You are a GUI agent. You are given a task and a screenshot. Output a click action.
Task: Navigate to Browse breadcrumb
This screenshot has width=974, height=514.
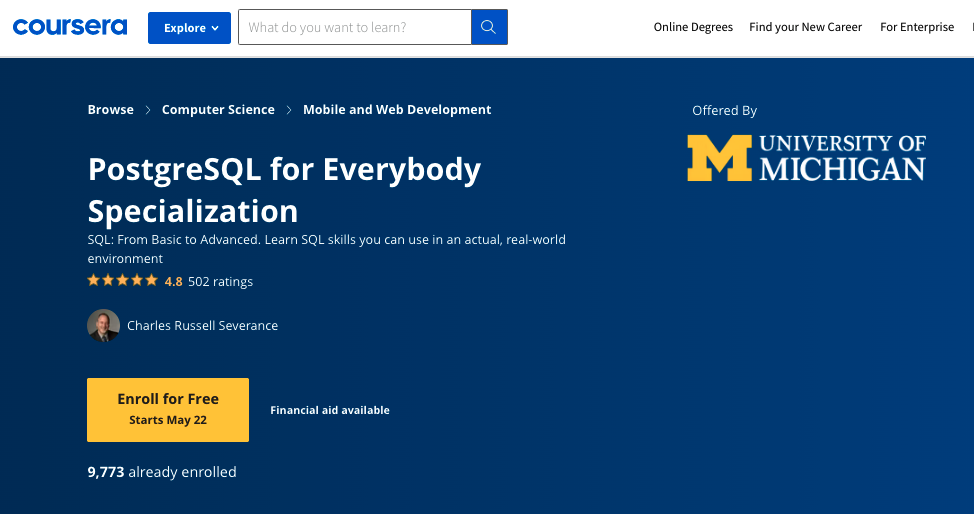point(110,110)
